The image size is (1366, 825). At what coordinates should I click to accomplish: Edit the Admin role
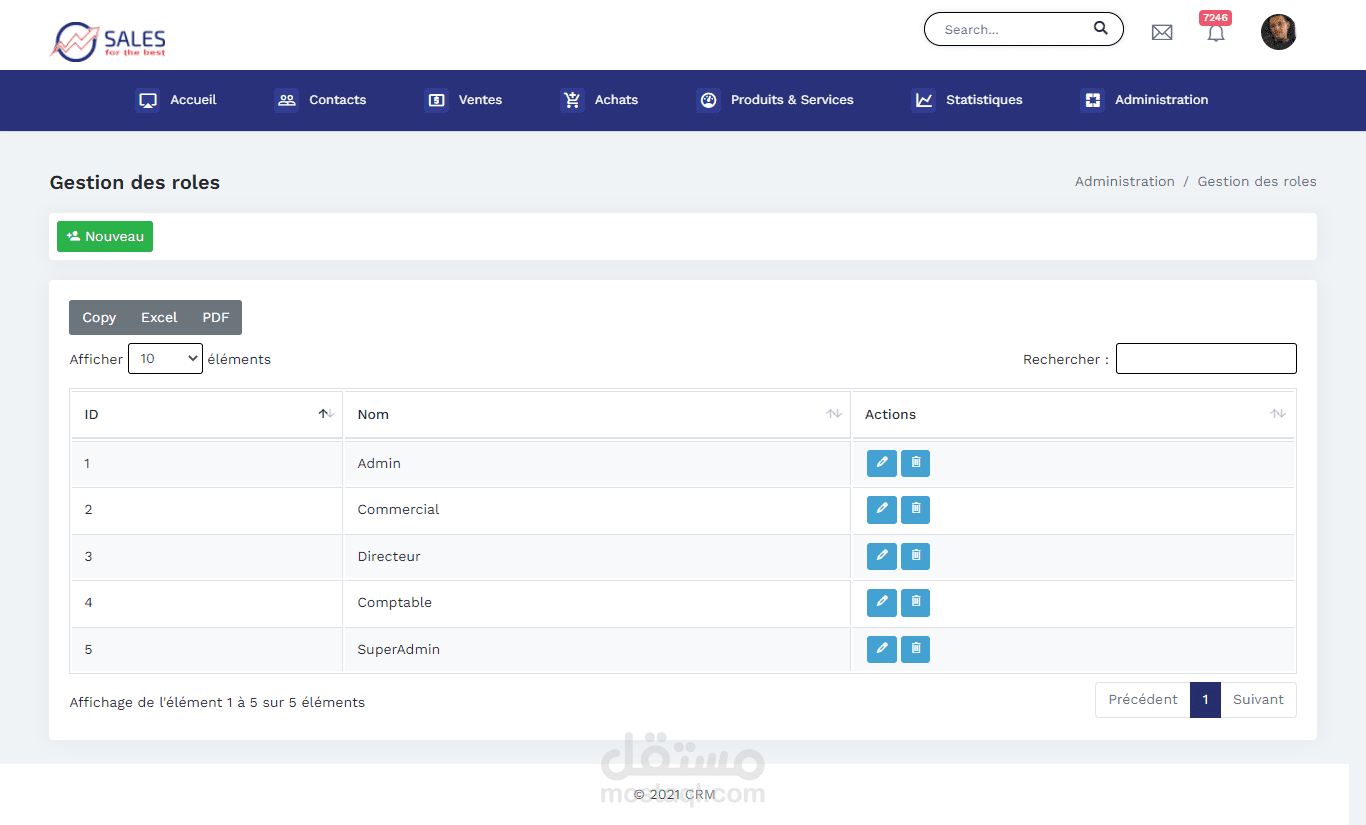point(882,464)
